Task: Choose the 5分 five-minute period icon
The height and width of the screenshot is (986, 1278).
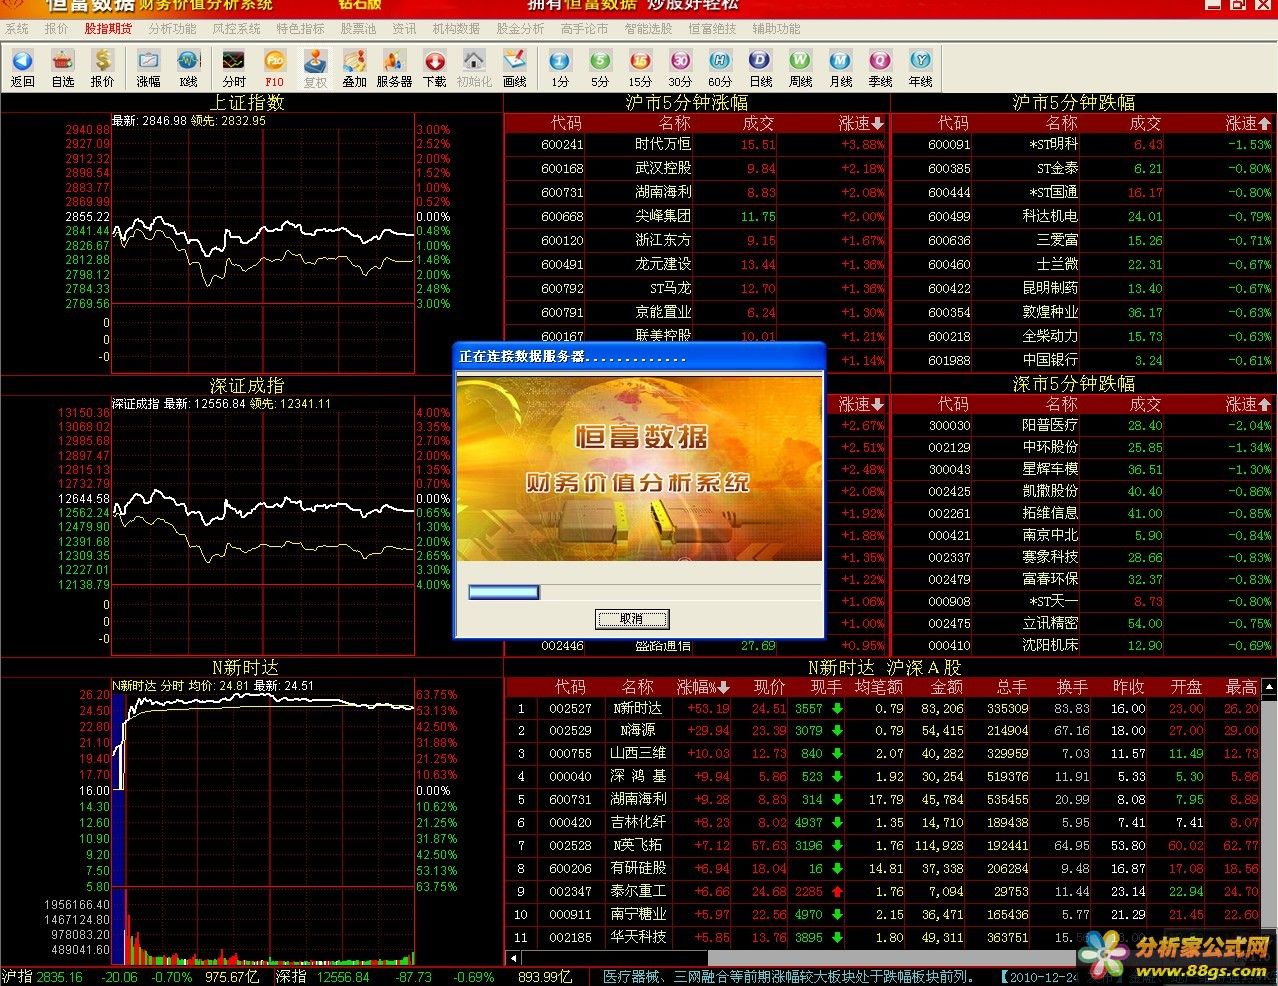Action: pyautogui.click(x=600, y=68)
